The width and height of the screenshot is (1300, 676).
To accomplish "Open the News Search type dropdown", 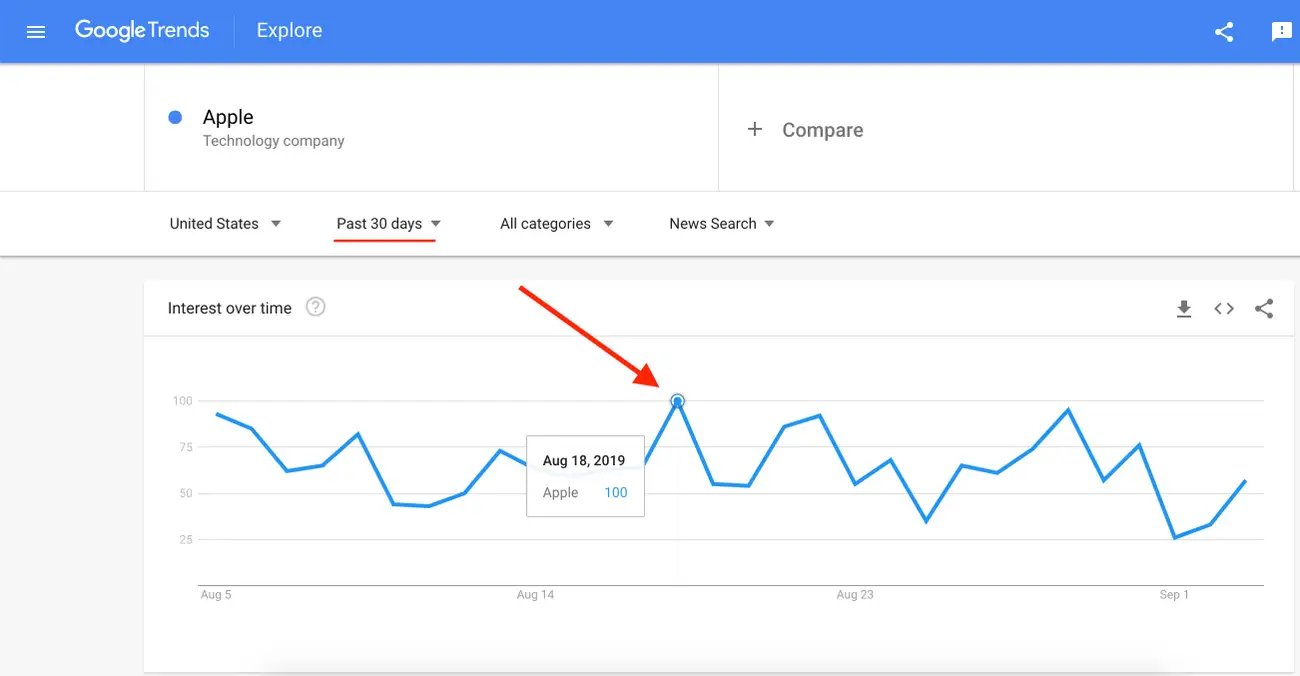I will pos(722,224).
